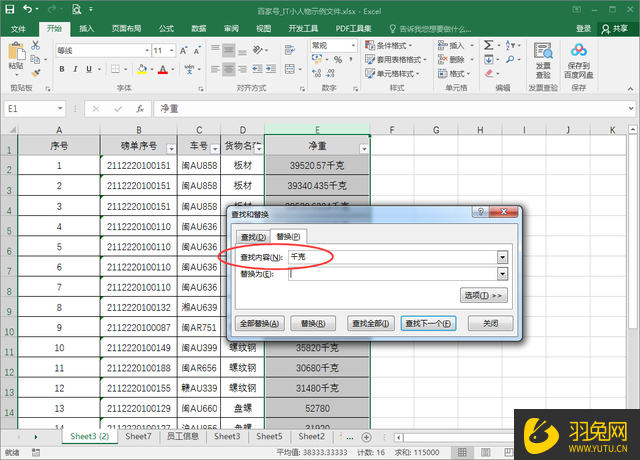Viewport: 640px width, 460px height.
Task: Click the 查找内容 input field containing 千克
Action: [x=393, y=257]
